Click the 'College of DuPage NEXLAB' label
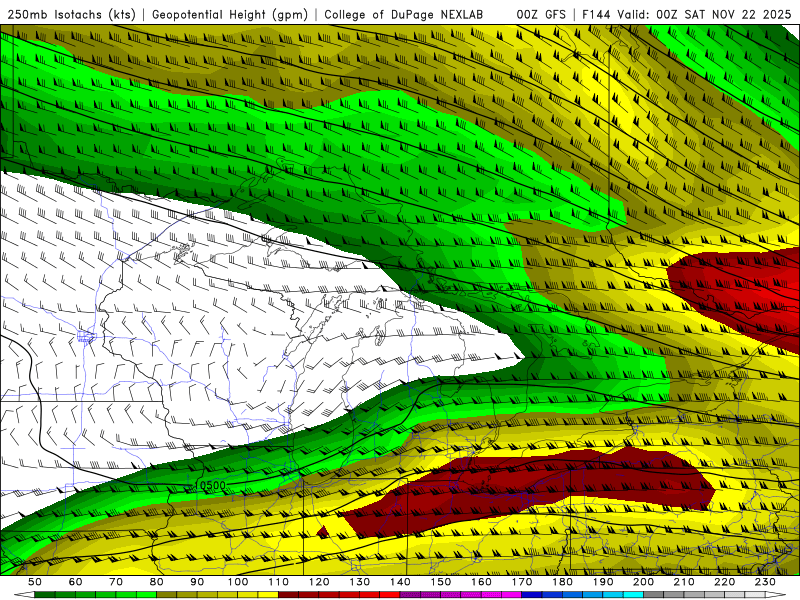 (x=404, y=14)
